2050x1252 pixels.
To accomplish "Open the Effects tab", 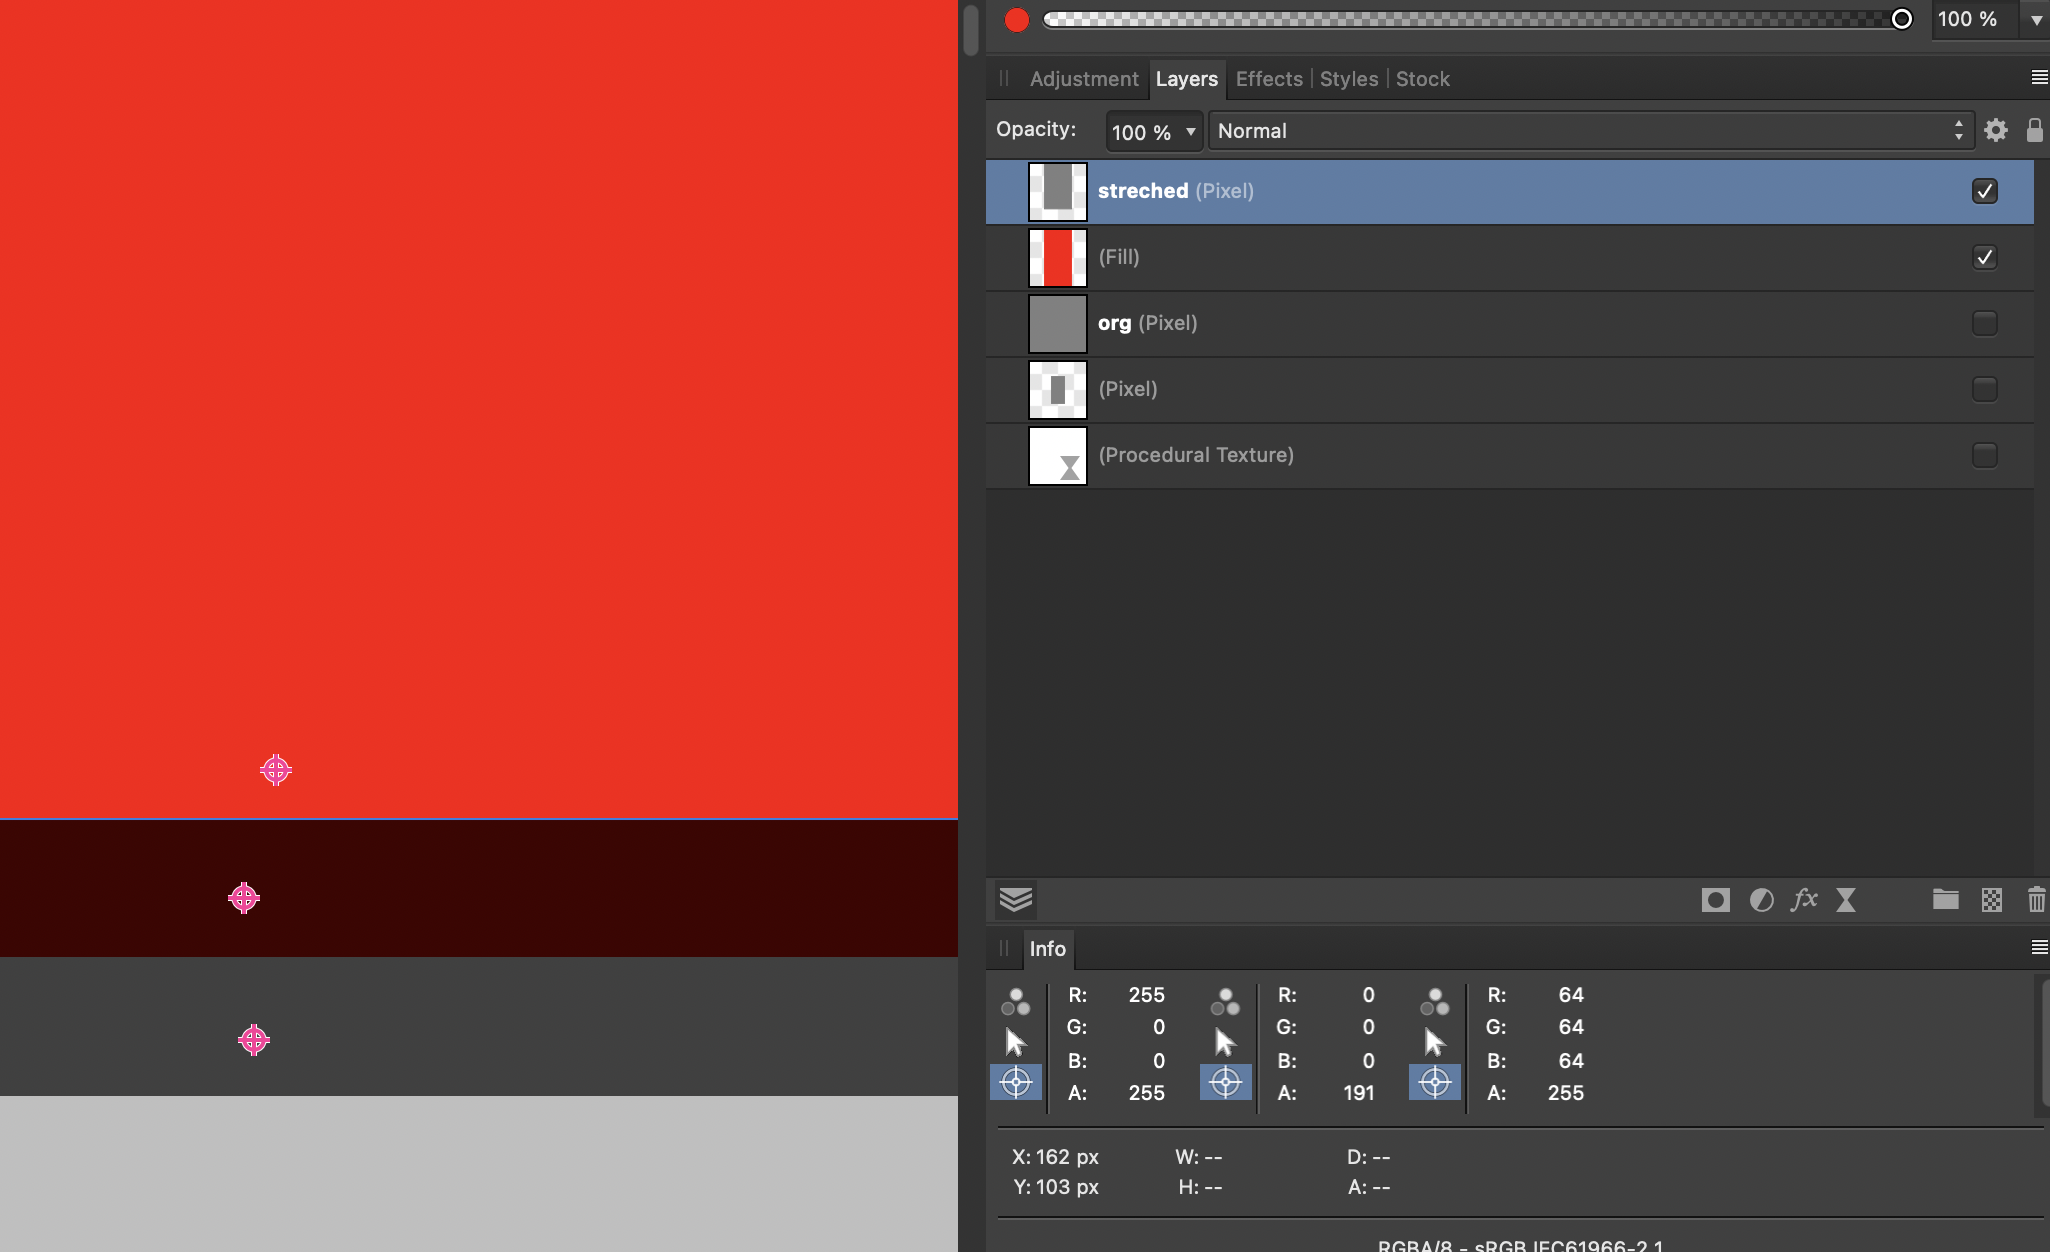I will click(1268, 79).
